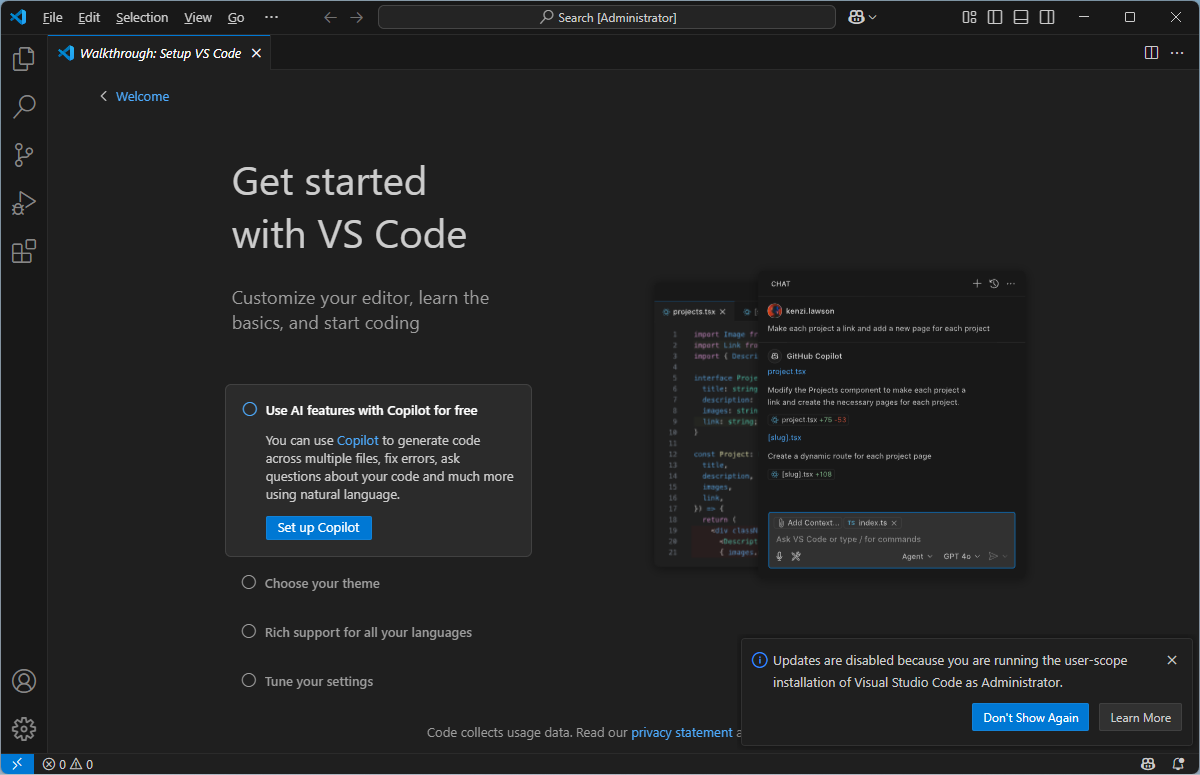
Task: Click the Accounts icon in the activity bar
Action: pyautogui.click(x=24, y=681)
